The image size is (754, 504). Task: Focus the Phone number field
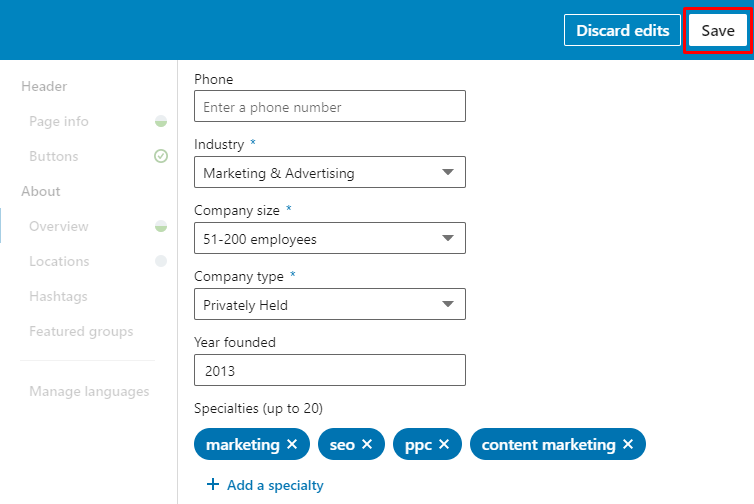330,106
